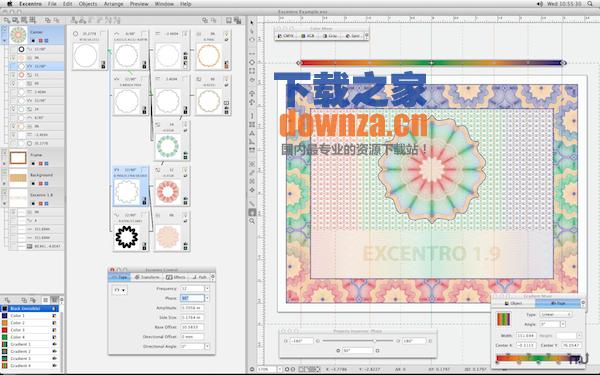Viewport: 600px width, 375px height.
Task: Switch to the Path tab in Excentro Control
Action: 199,277
